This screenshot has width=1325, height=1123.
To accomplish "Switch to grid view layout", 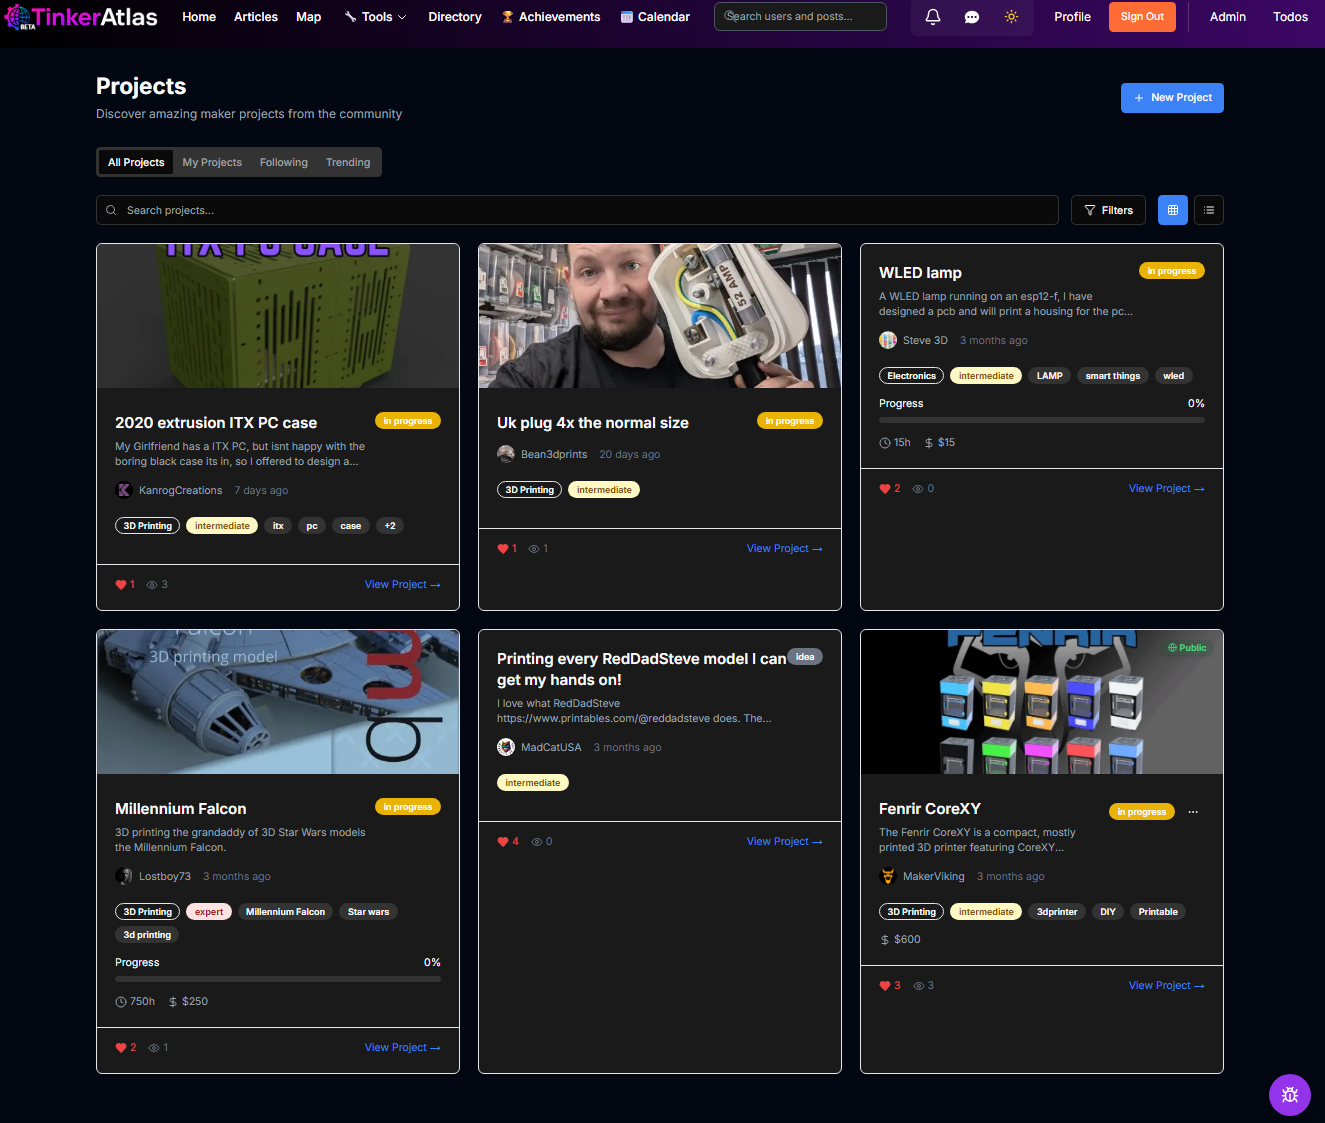I will (x=1172, y=210).
